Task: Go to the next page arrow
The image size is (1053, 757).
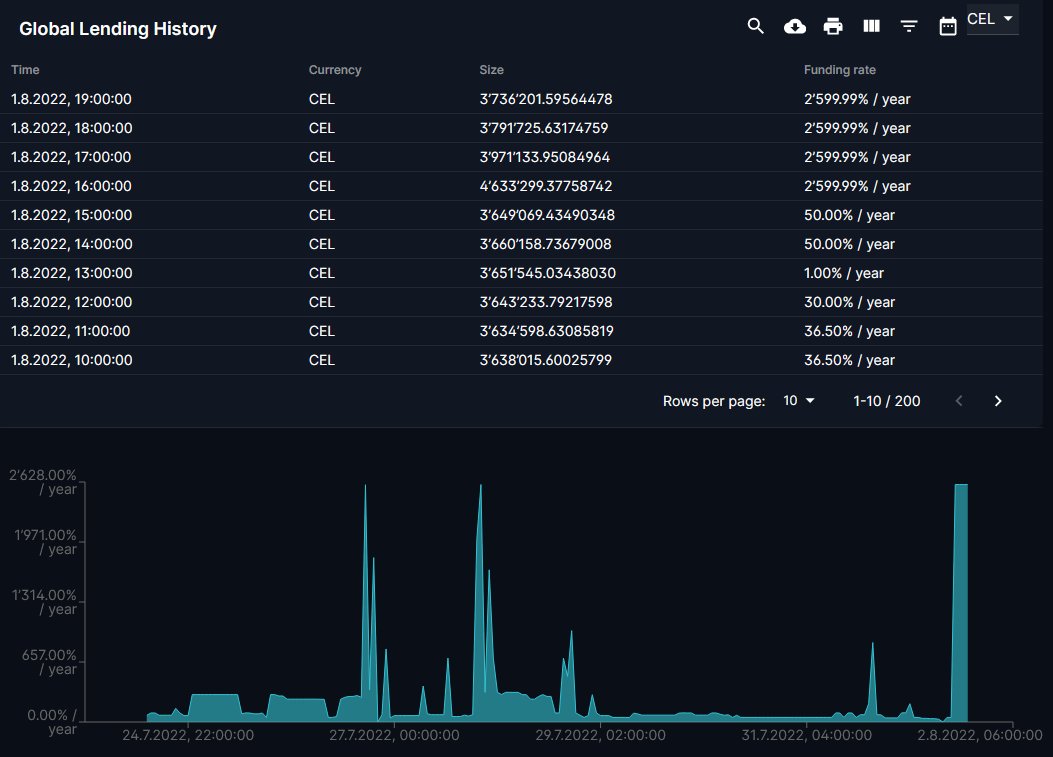Action: [998, 401]
